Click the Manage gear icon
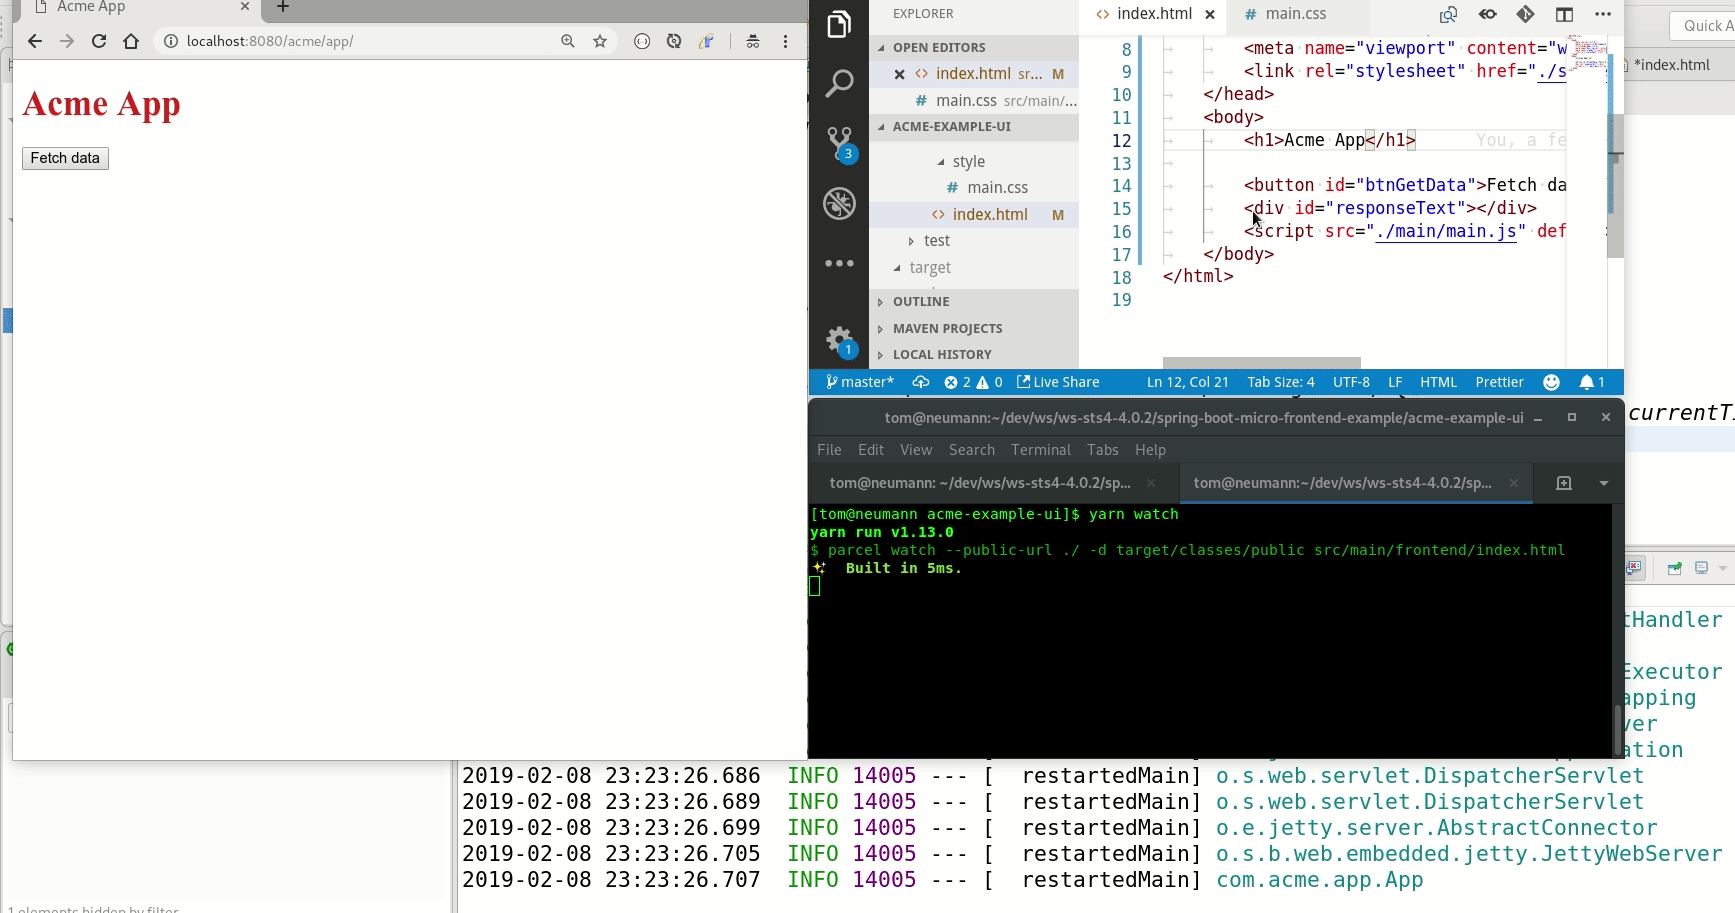 point(839,340)
